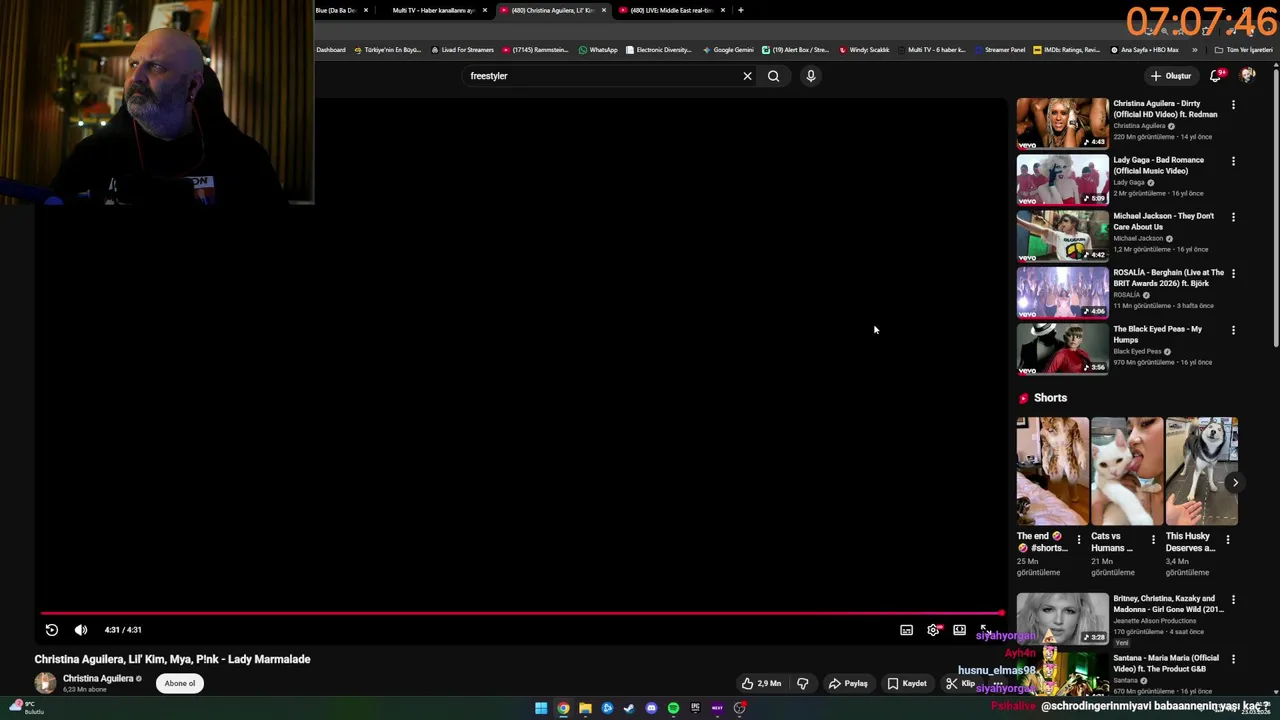Open Discord from the taskbar
Screen dimensions: 1280x720
(651, 708)
